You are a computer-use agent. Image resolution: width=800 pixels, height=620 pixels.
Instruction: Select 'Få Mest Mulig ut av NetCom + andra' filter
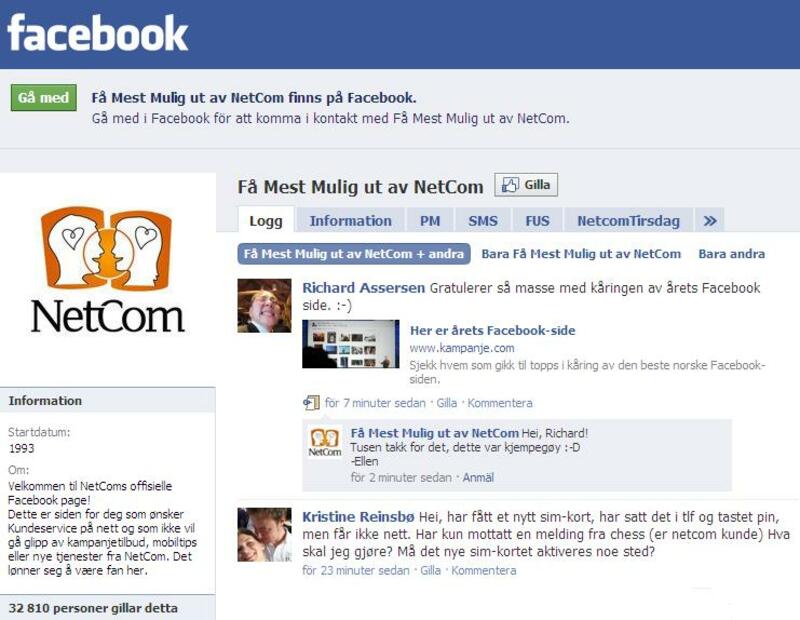[354, 254]
